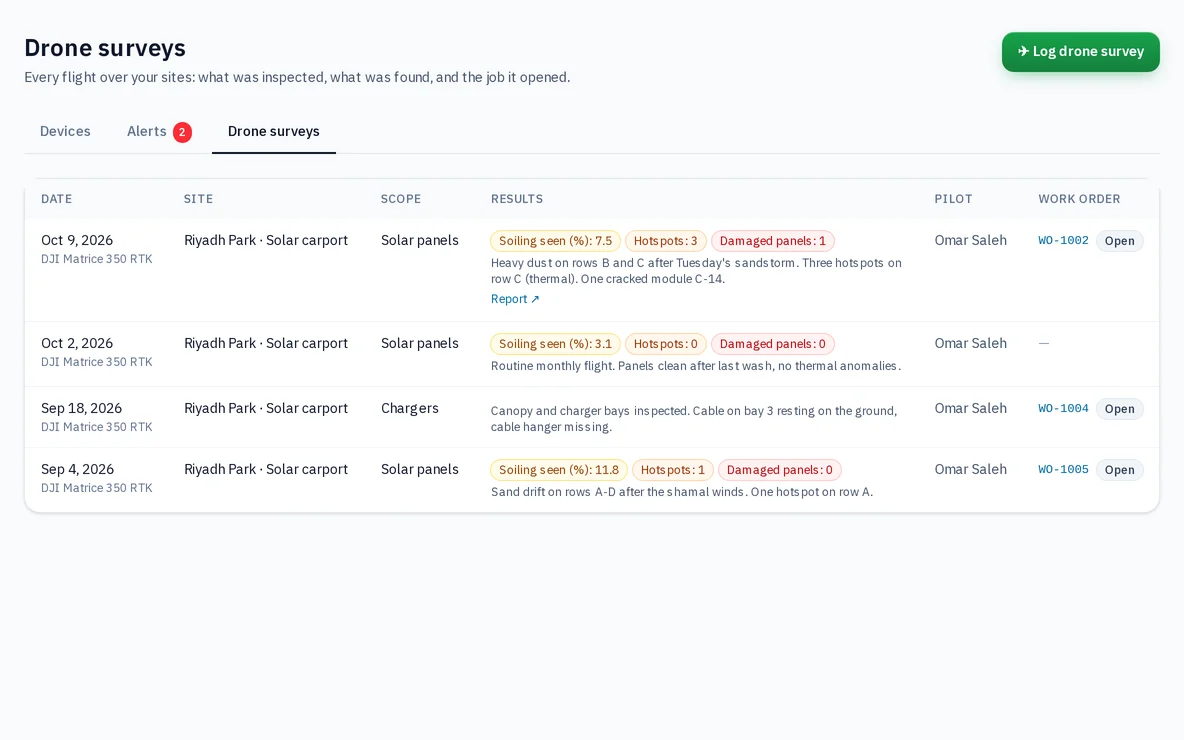Click the WORK ORDER column header

click(x=1079, y=199)
